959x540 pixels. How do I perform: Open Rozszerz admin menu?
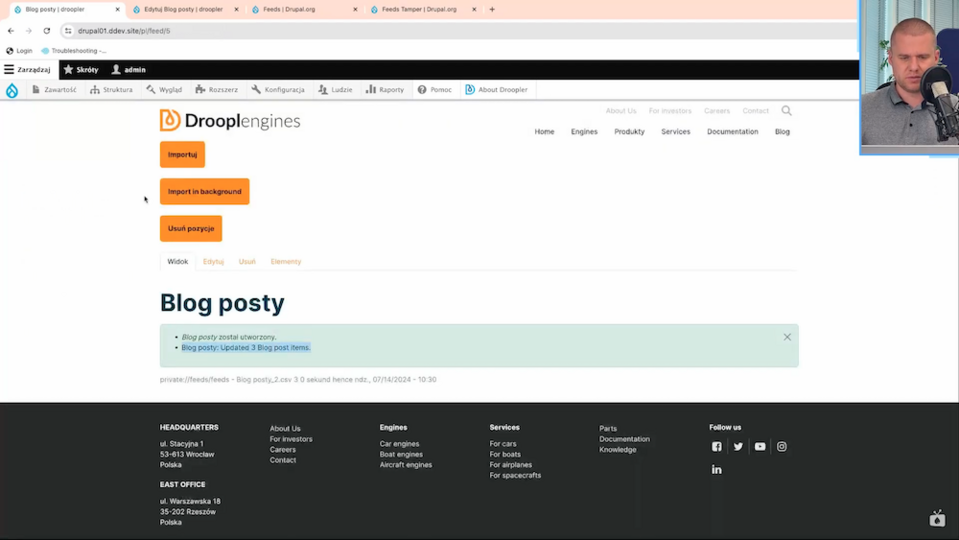[217, 89]
